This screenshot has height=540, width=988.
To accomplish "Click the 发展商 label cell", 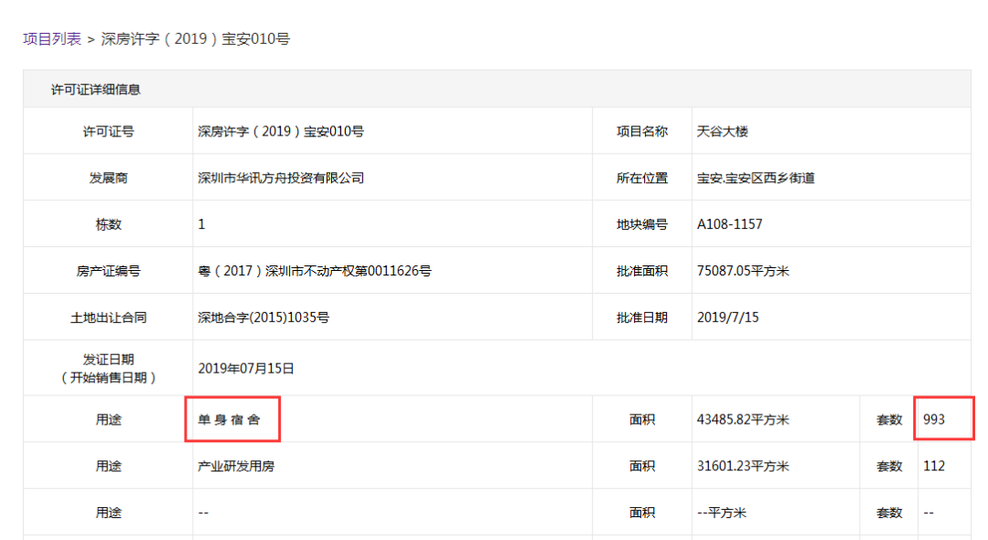I will [x=108, y=178].
